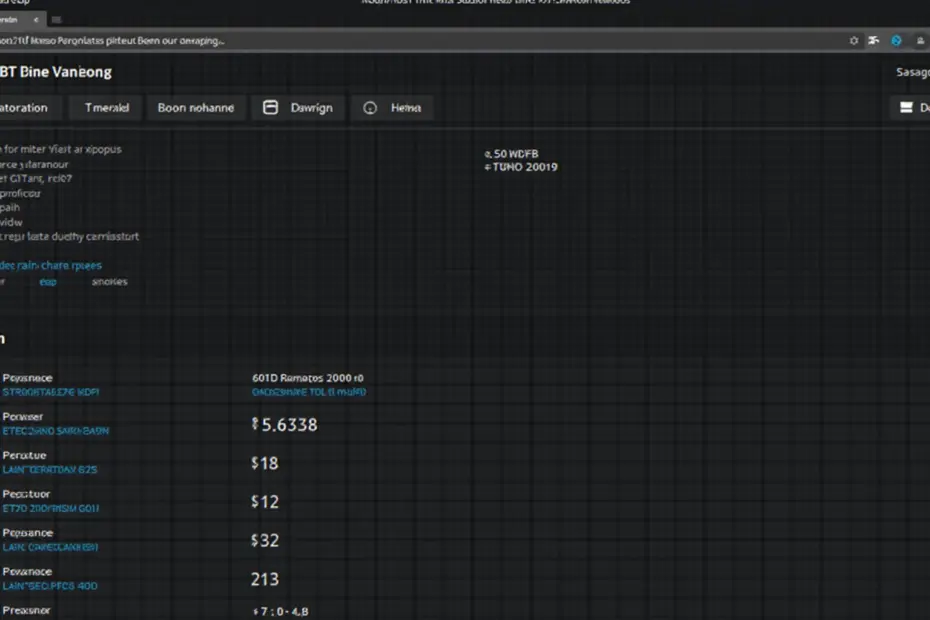The image size is (930, 620).
Task: Click the 'Preasnor' row label
Action: (x=26, y=611)
